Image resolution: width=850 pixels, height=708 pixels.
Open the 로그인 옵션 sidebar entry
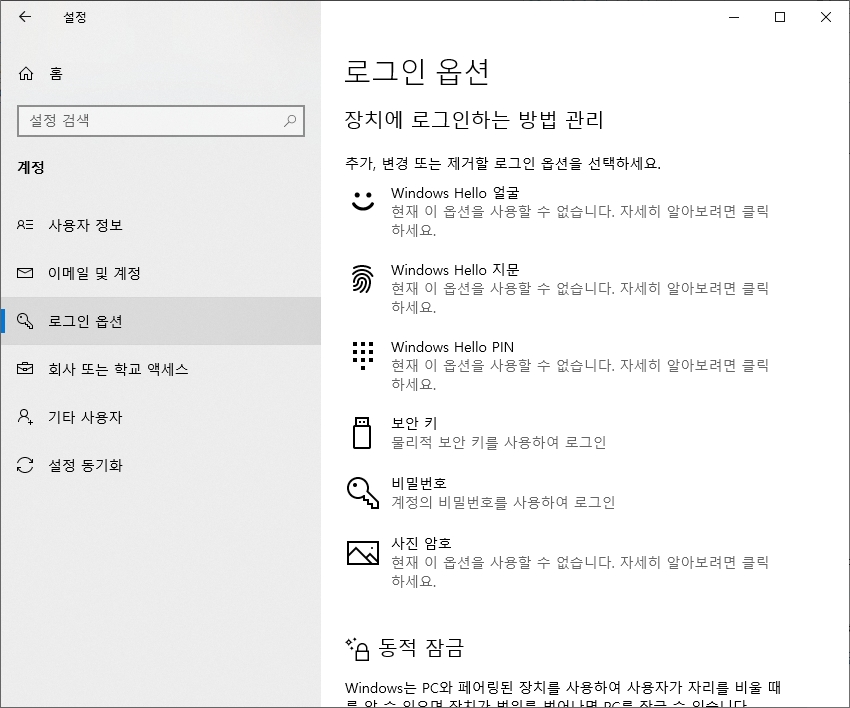161,321
